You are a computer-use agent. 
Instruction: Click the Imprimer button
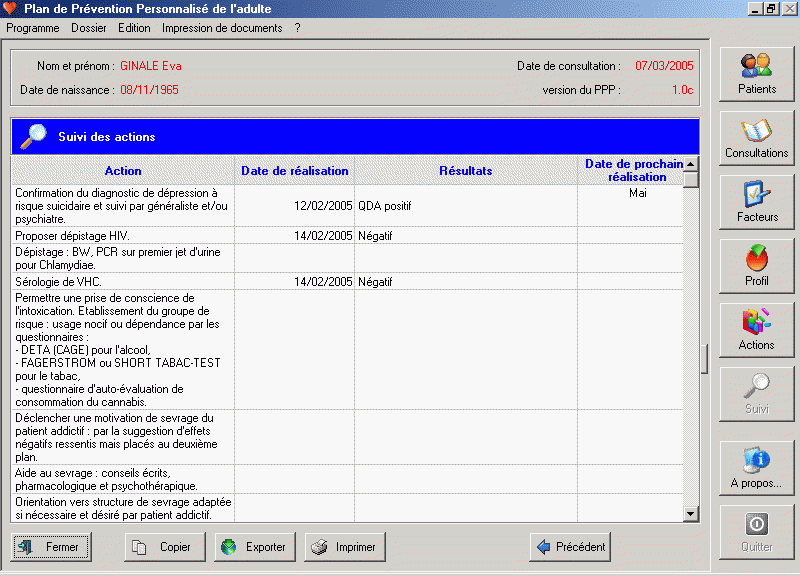345,547
